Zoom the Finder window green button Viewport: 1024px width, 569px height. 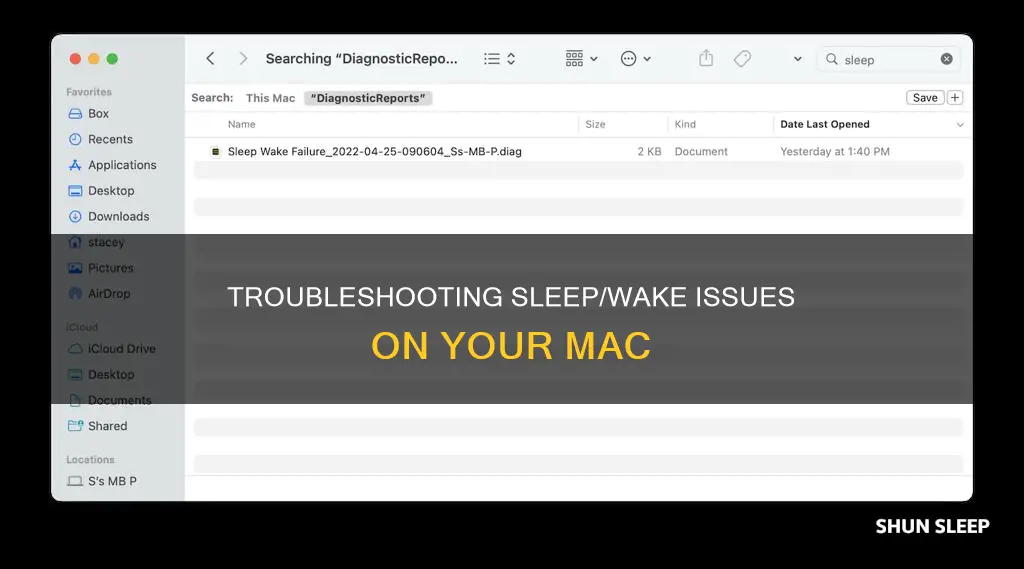[112, 59]
